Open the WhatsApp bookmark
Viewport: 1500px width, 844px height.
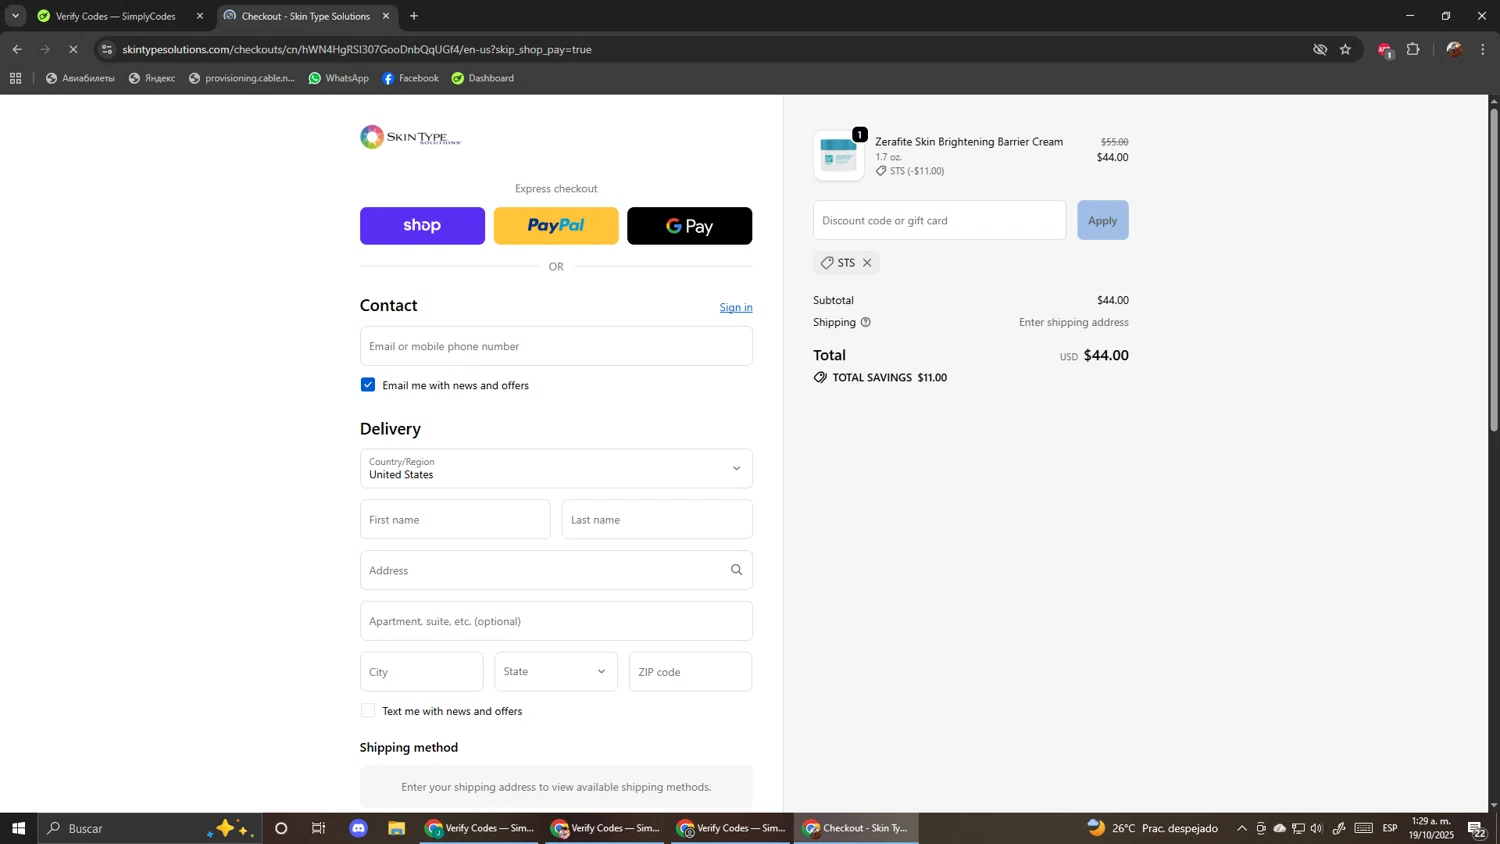339,78
